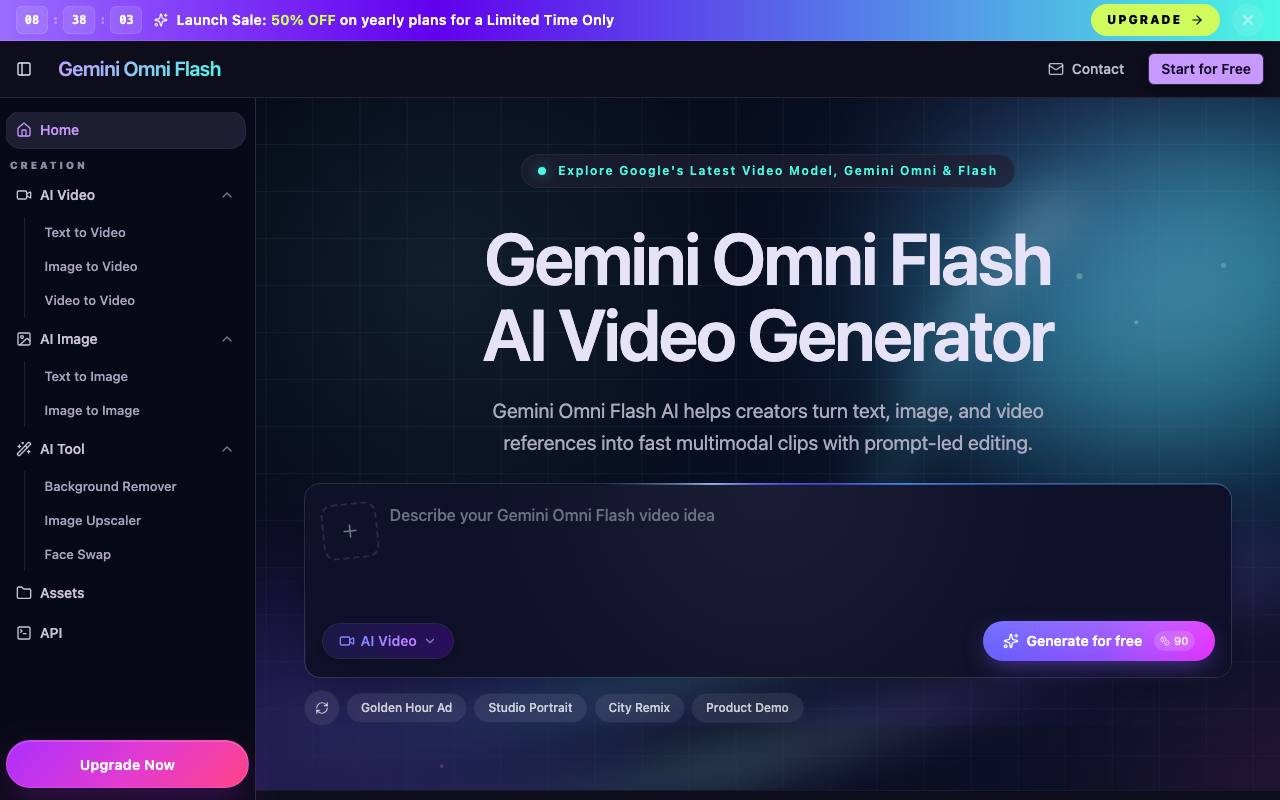
Task: Collapse the AI Video section chevron
Action: click(227, 195)
